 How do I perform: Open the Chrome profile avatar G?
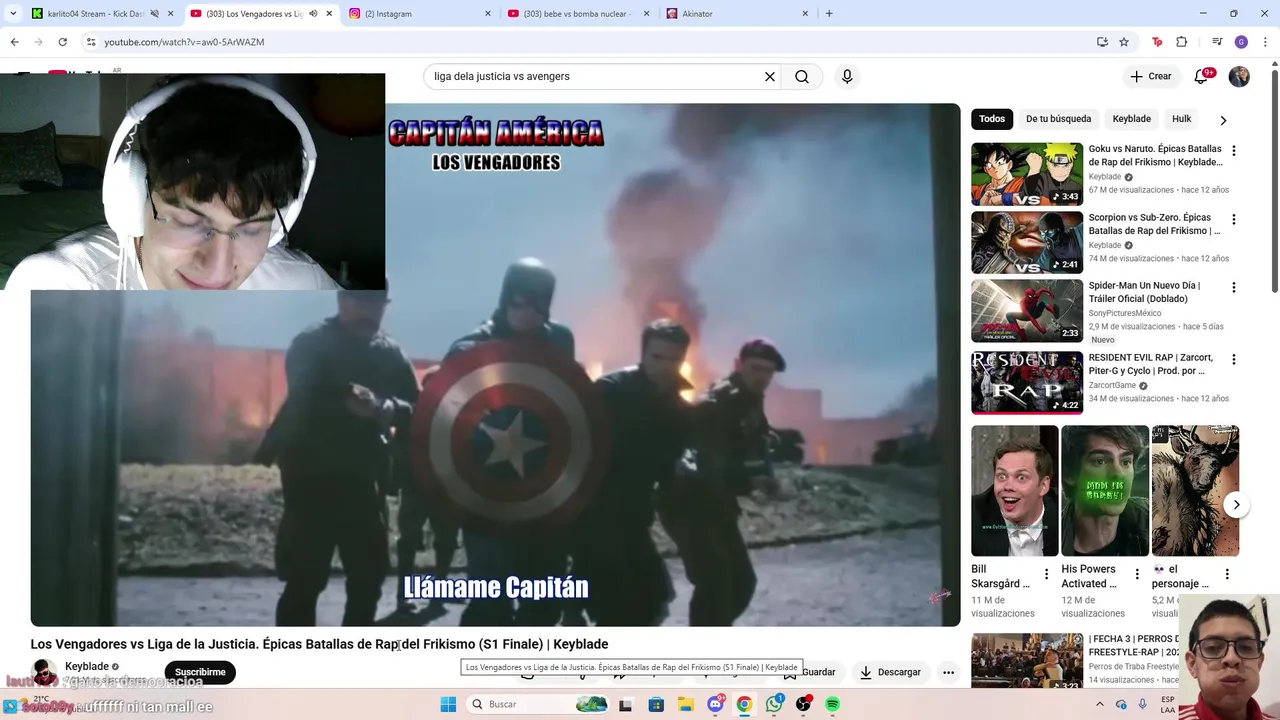coord(1241,42)
